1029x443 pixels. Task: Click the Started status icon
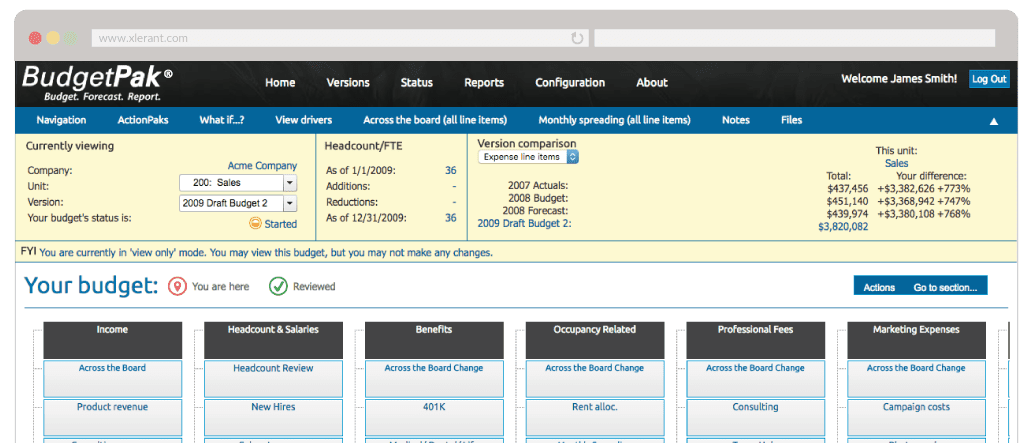255,223
